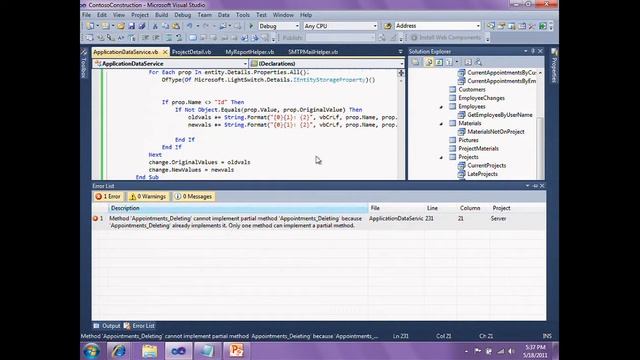This screenshot has height=360, width=640.
Task: Select the Appointments_Deleting error row
Action: 319,222
